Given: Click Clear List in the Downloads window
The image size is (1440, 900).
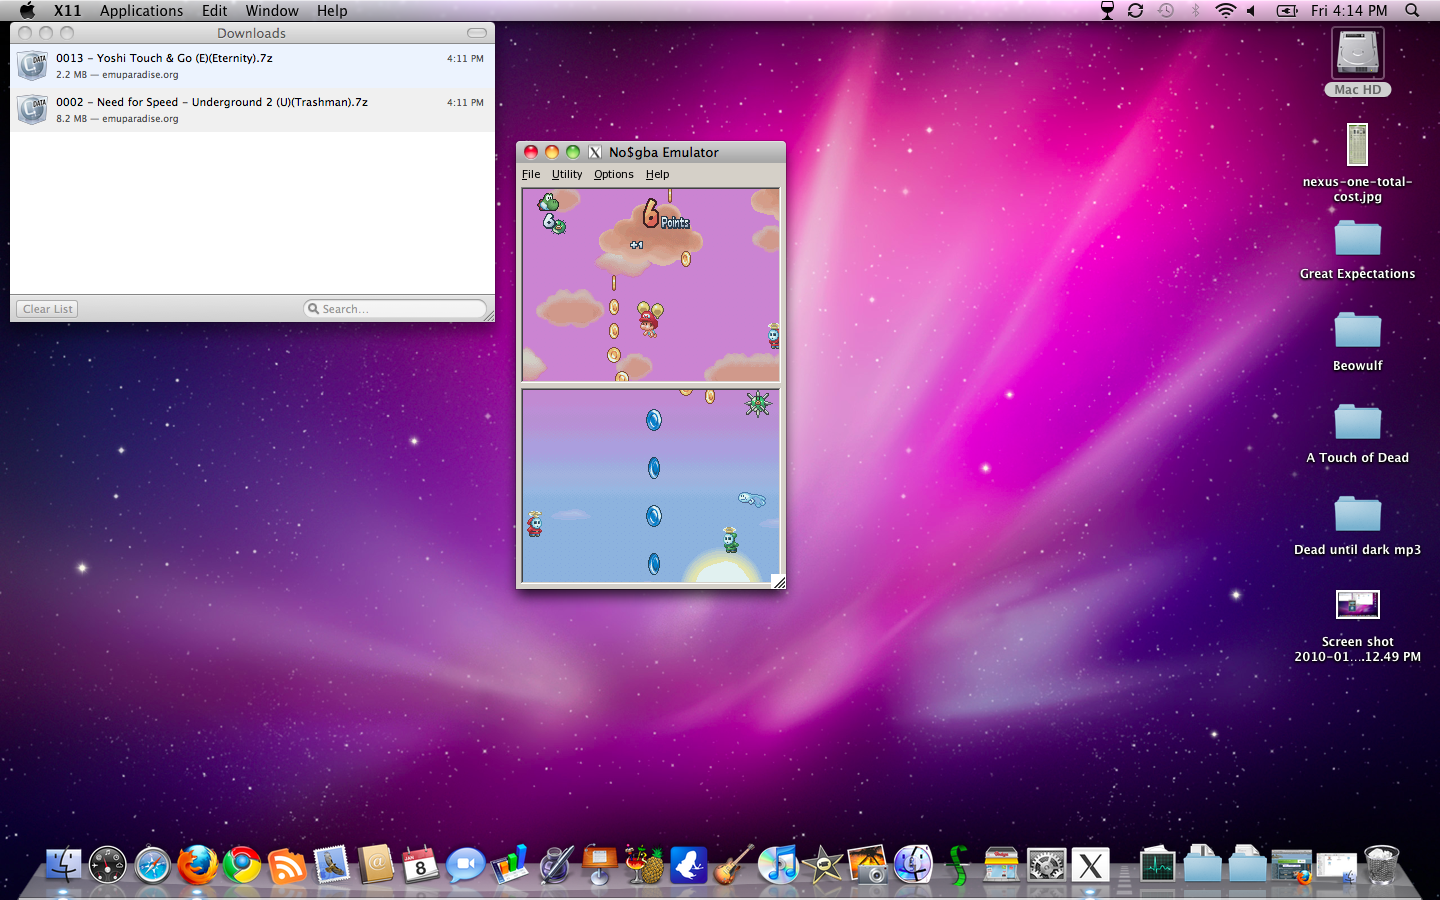Looking at the screenshot, I should (x=46, y=308).
